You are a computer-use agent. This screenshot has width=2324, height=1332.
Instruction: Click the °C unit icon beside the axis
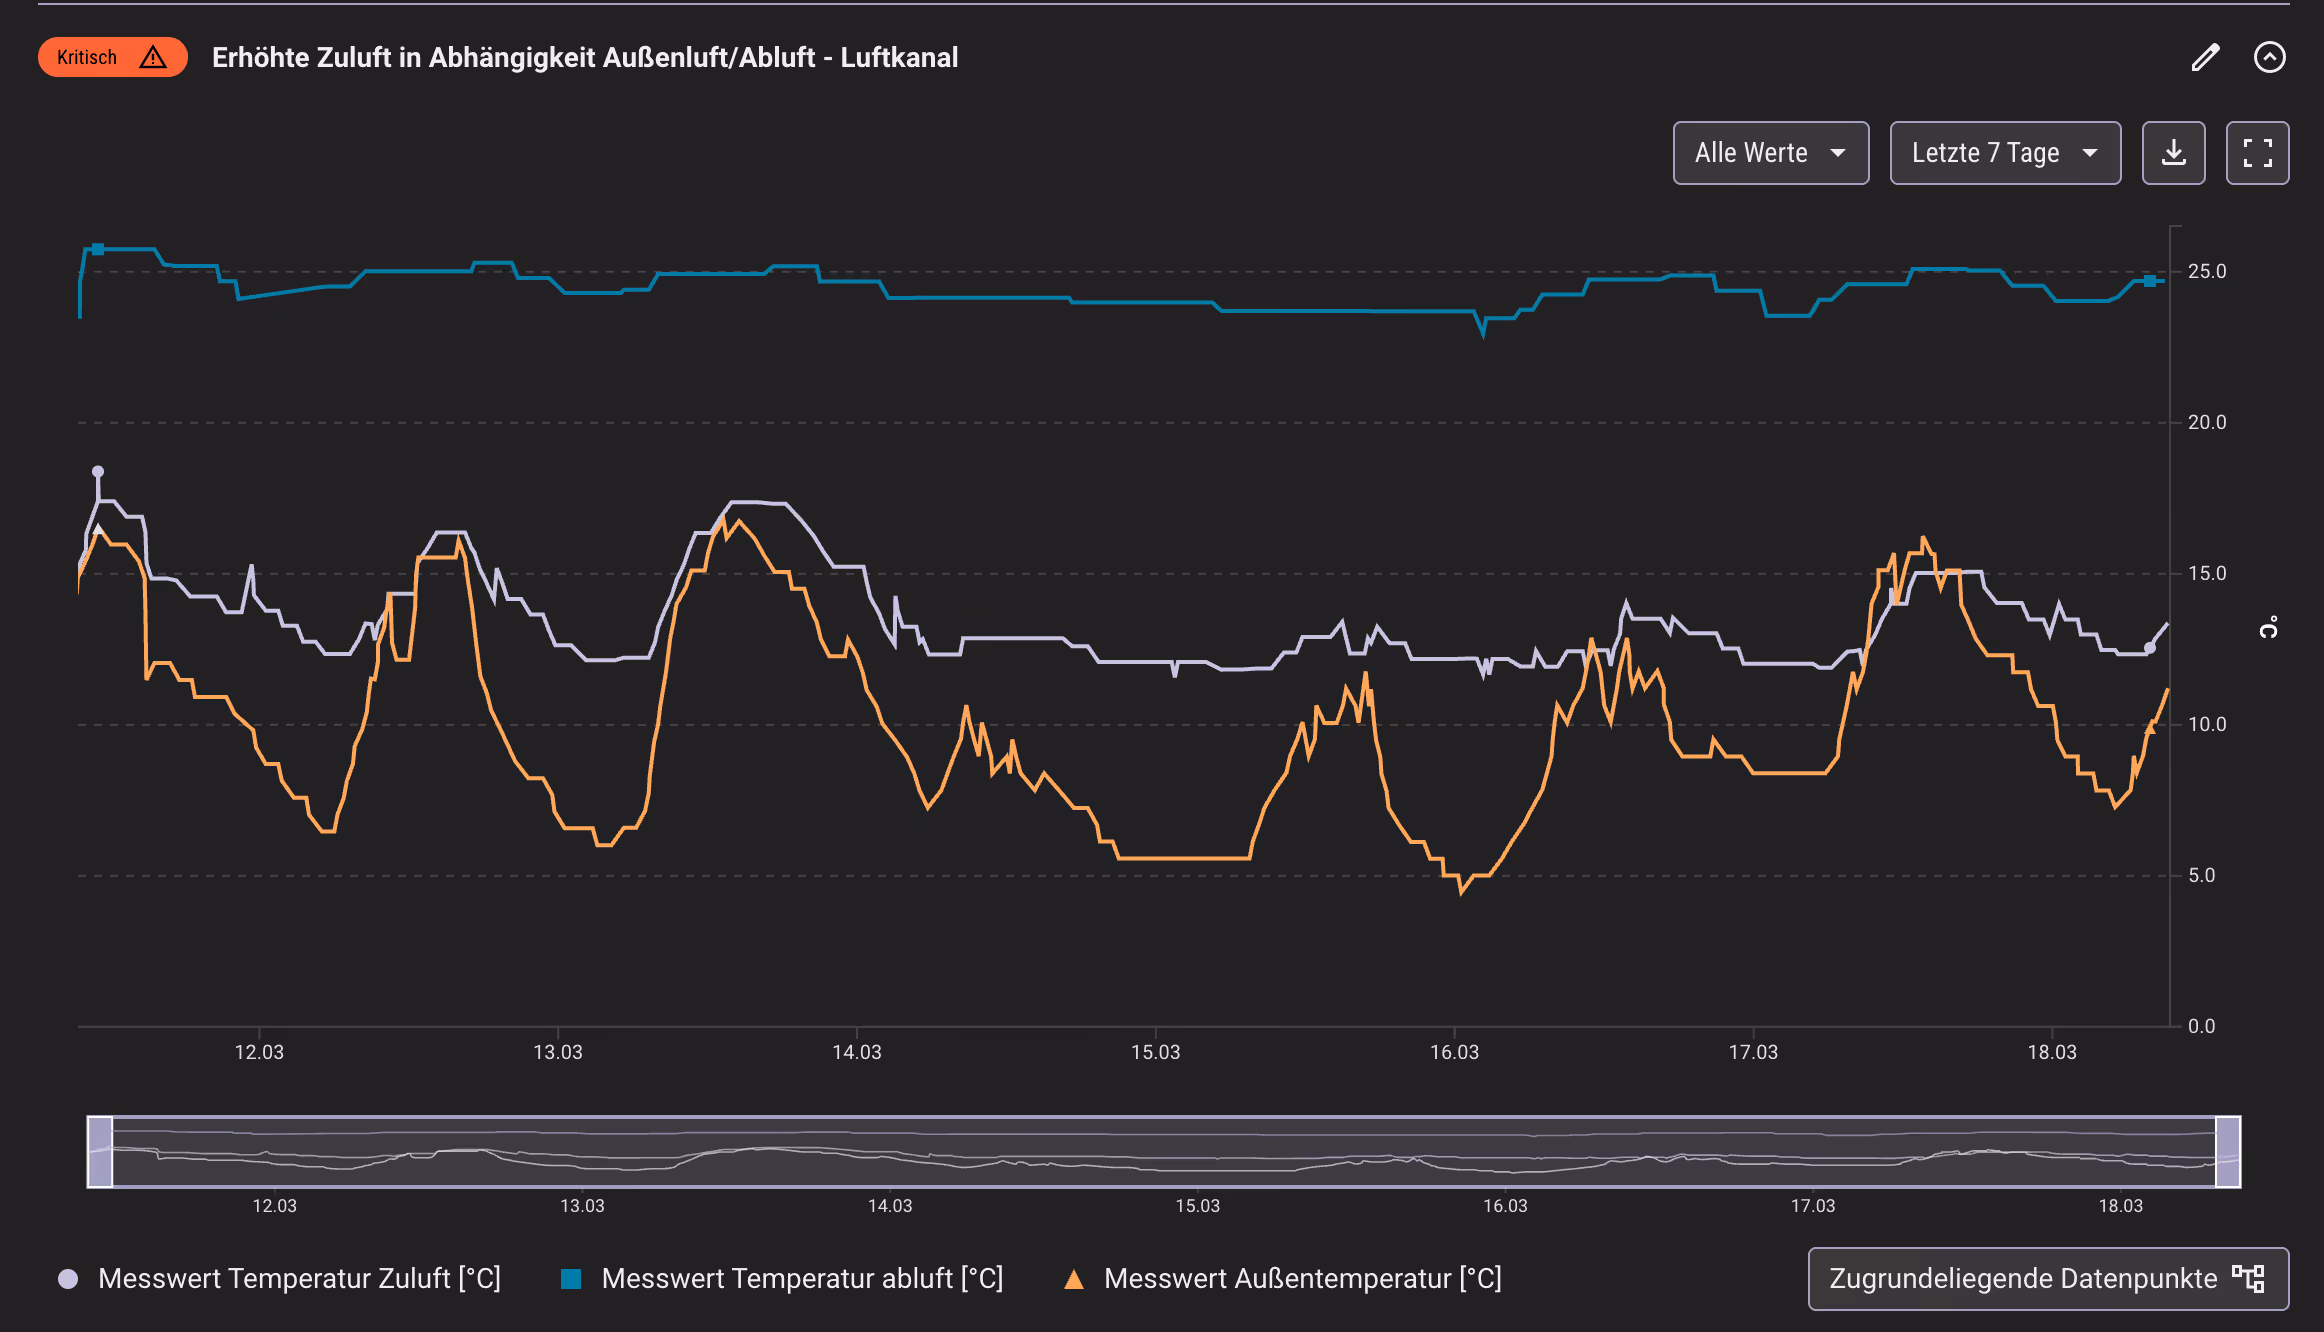2268,626
